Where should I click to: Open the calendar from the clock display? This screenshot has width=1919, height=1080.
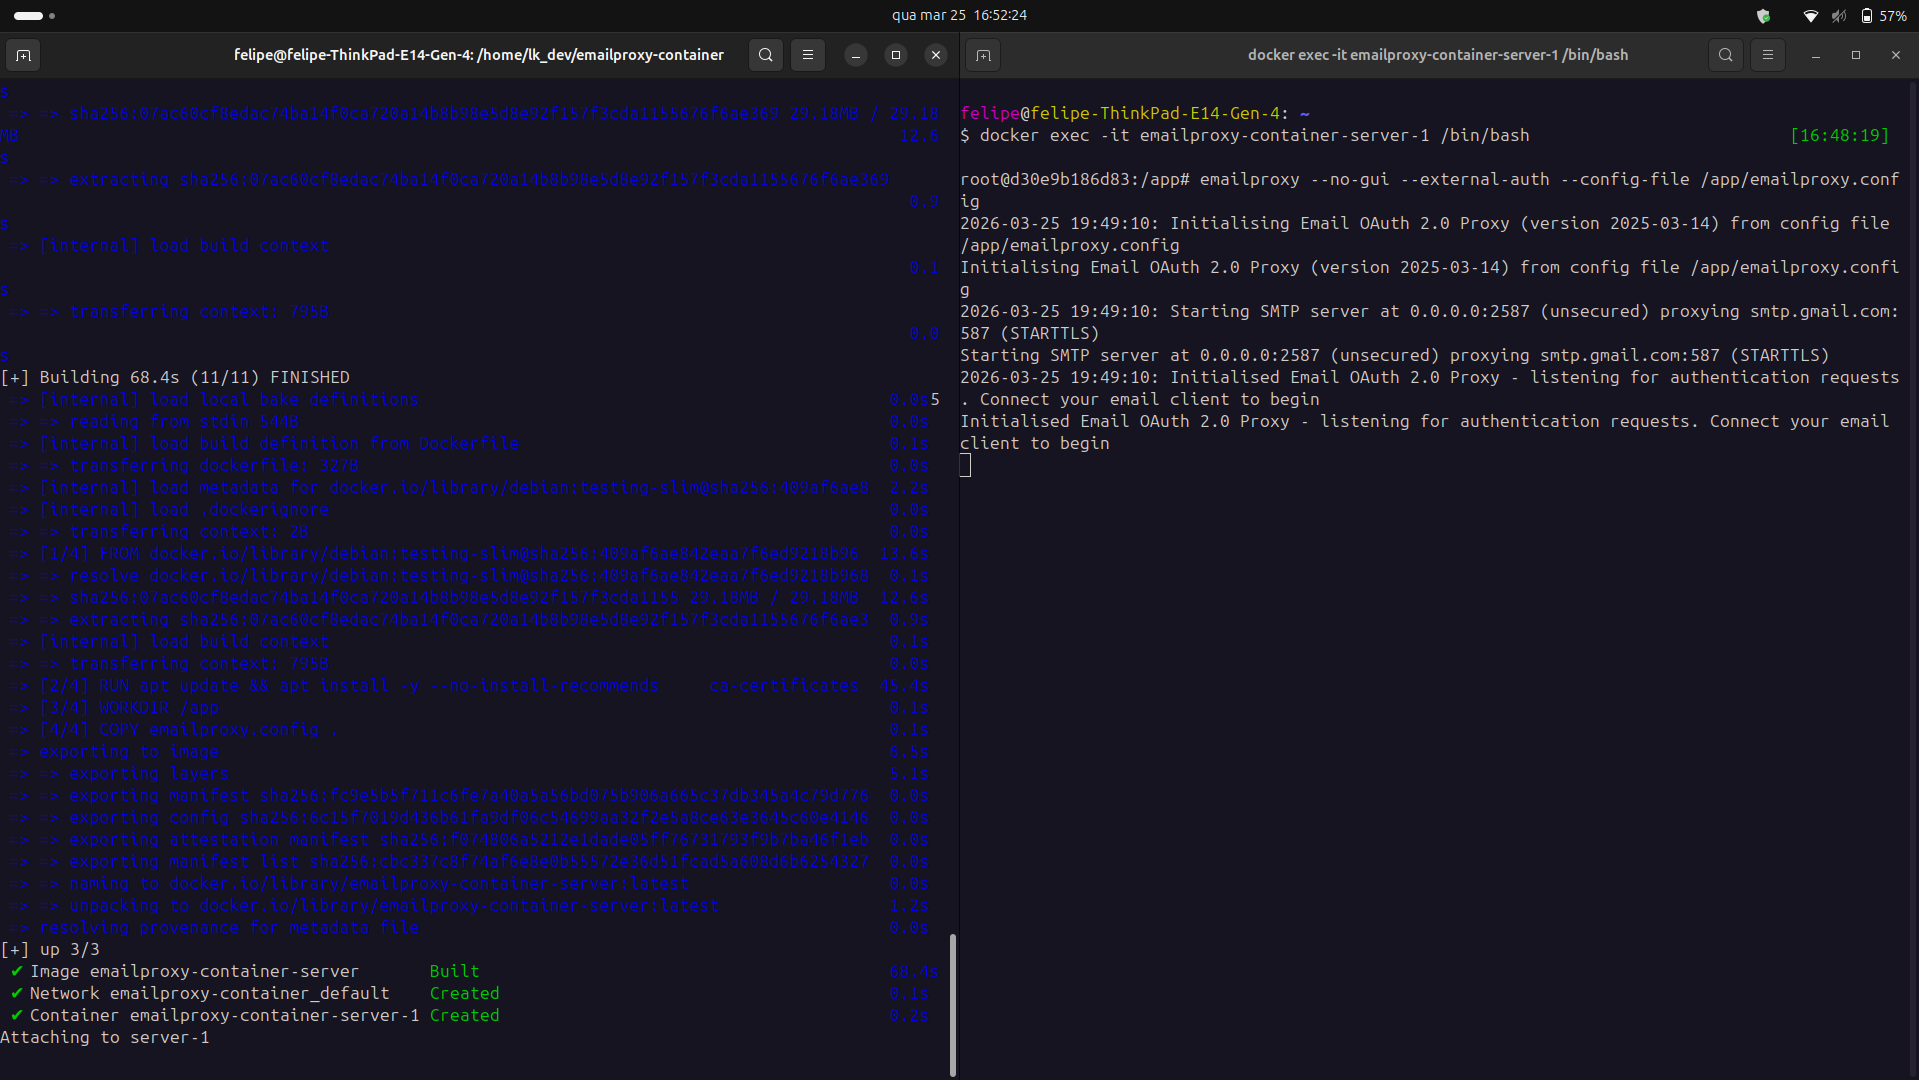click(x=959, y=15)
